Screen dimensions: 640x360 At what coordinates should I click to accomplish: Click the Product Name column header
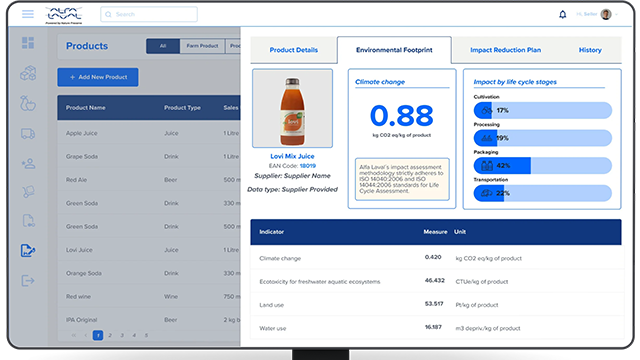86,108
